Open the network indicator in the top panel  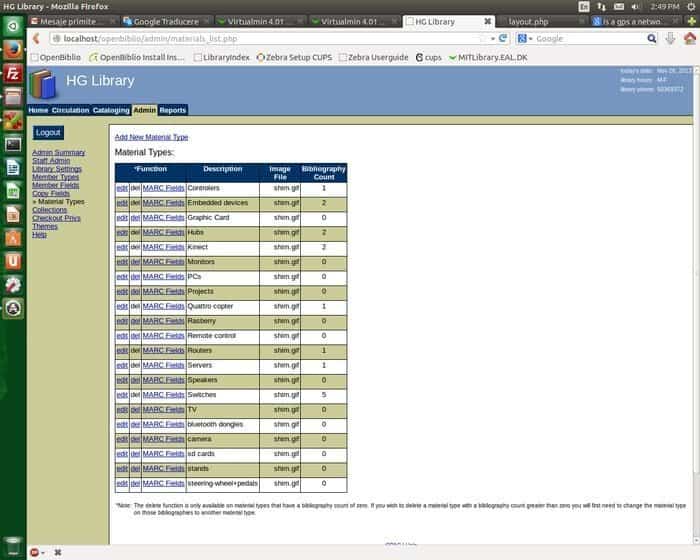point(601,6)
